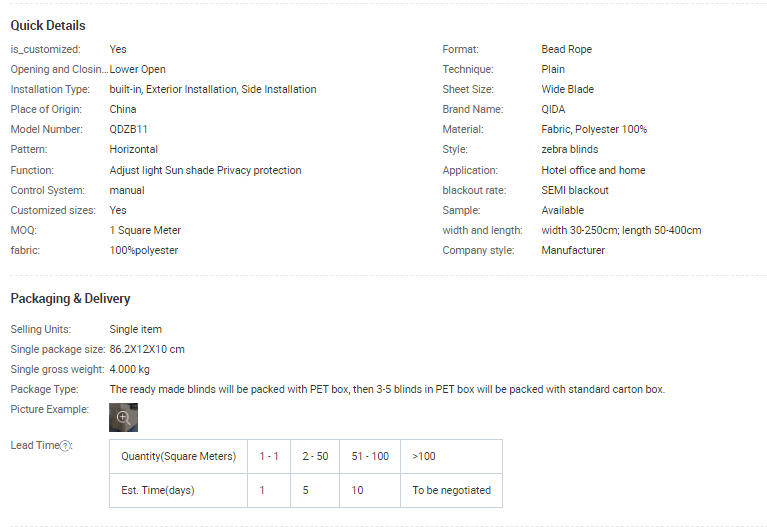767x527 pixels.
Task: Zoom the Picture Example magnifier icon
Action: 122,417
